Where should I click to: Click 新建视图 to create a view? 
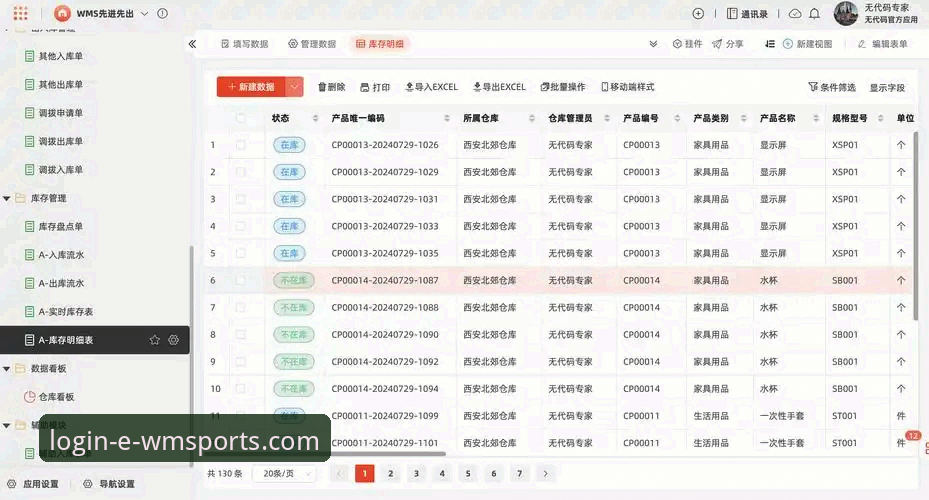point(808,44)
